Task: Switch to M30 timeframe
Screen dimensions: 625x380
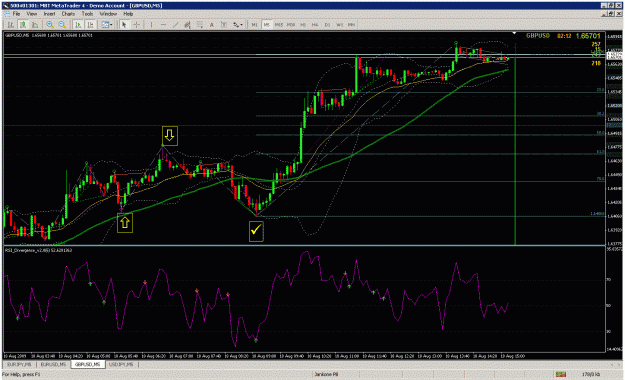Action: pos(291,25)
